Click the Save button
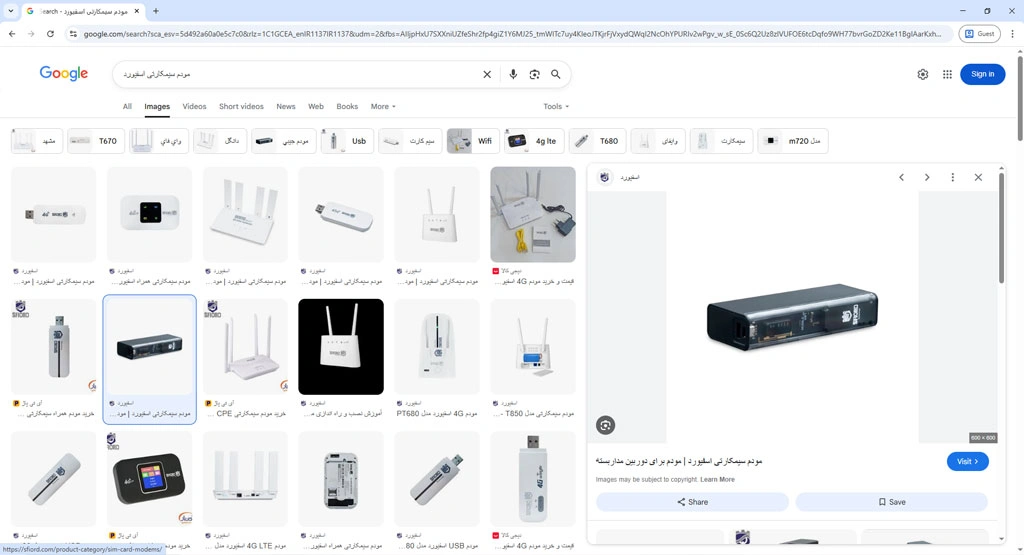This screenshot has width=1024, height=555. (891, 502)
